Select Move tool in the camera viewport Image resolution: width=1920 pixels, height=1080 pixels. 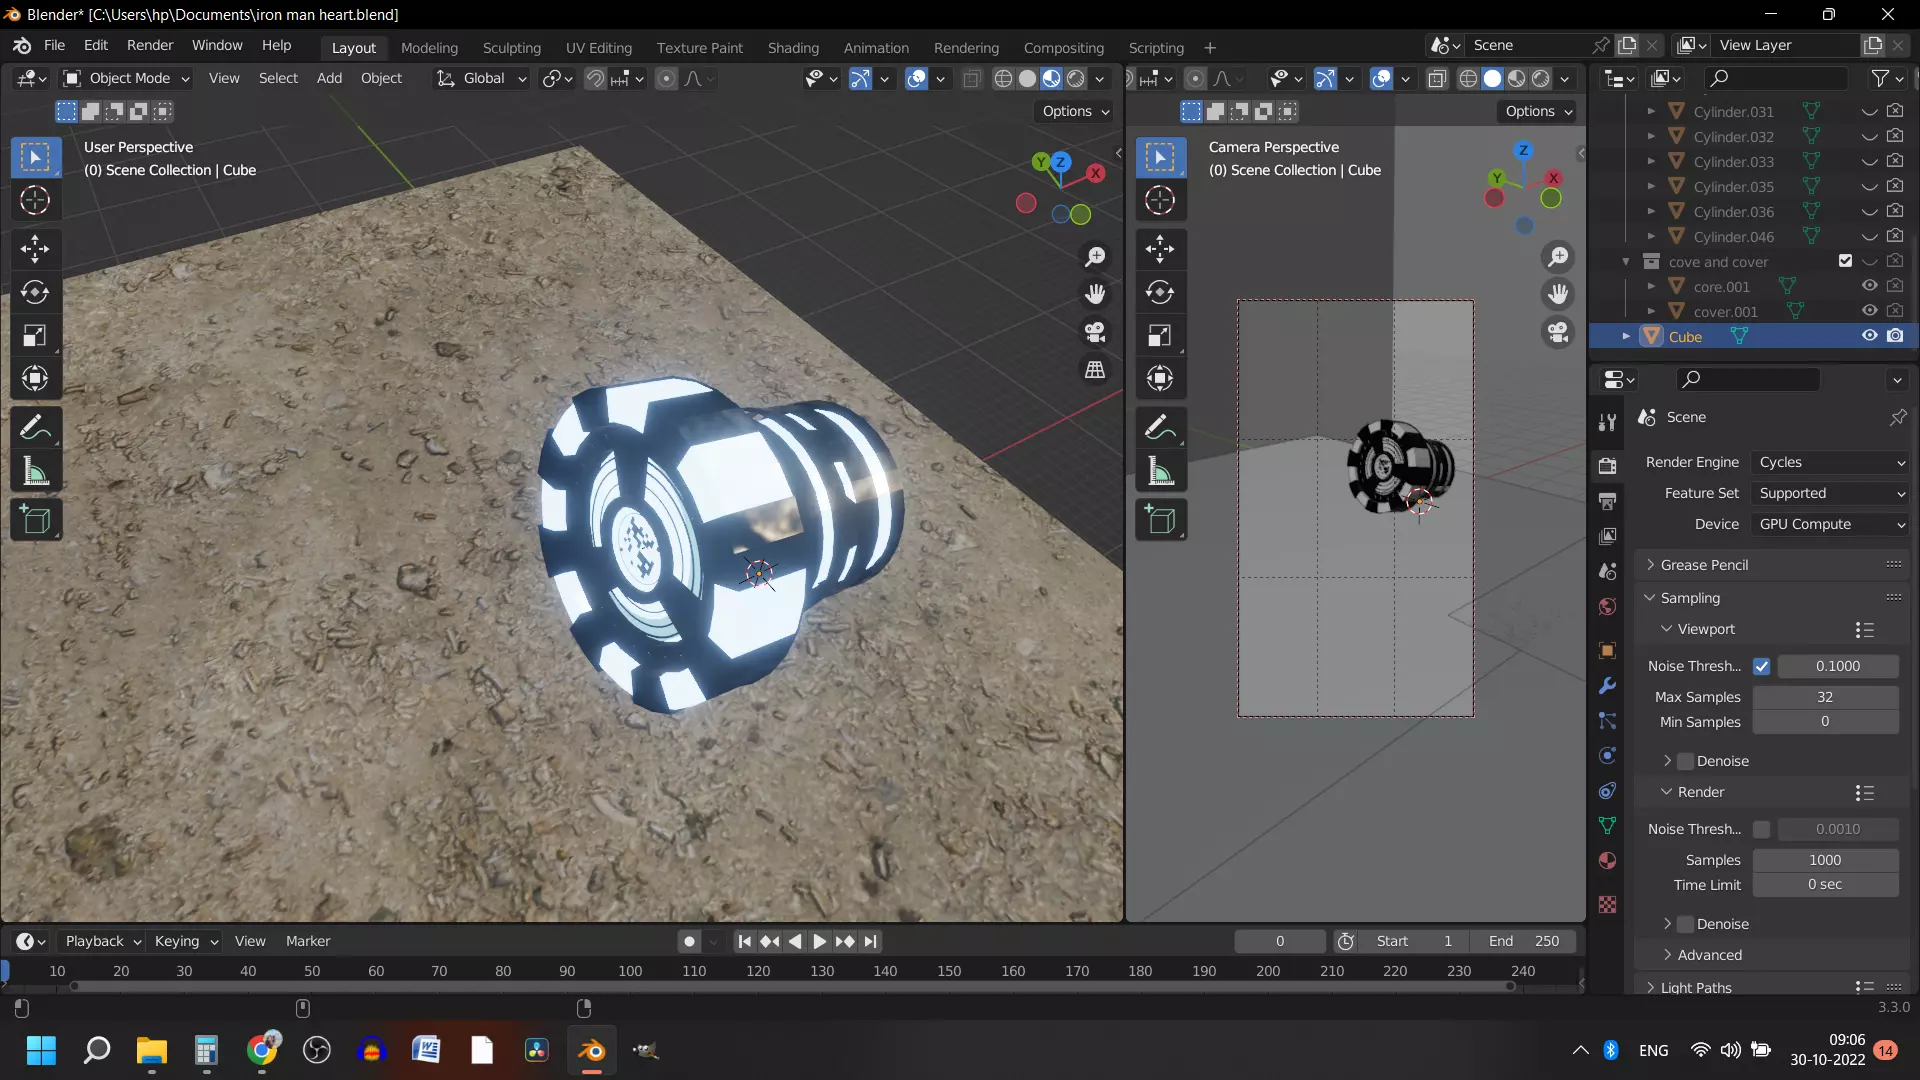[1160, 249]
